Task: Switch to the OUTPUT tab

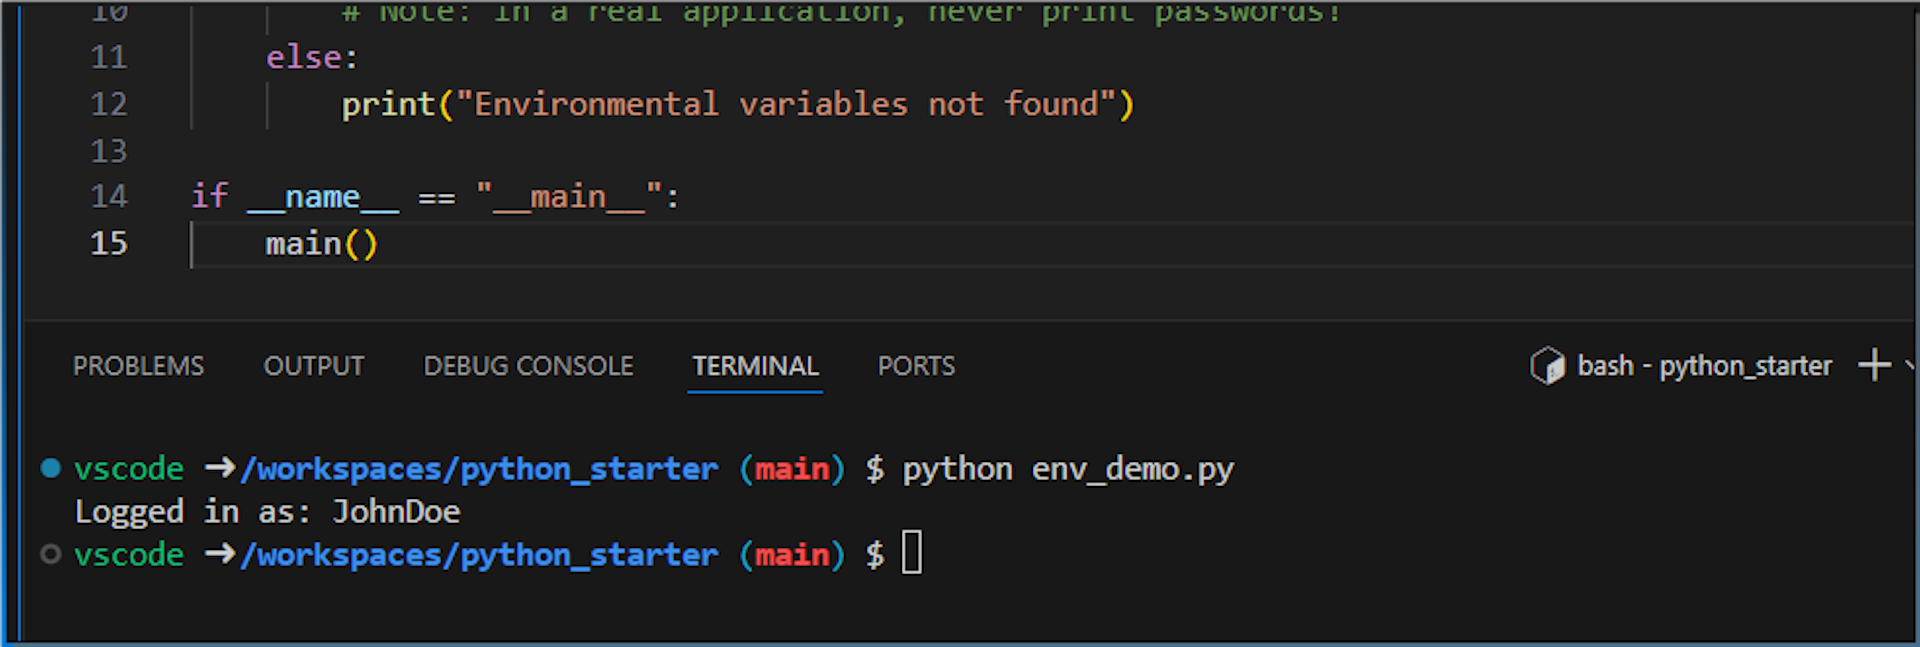Action: [x=314, y=366]
